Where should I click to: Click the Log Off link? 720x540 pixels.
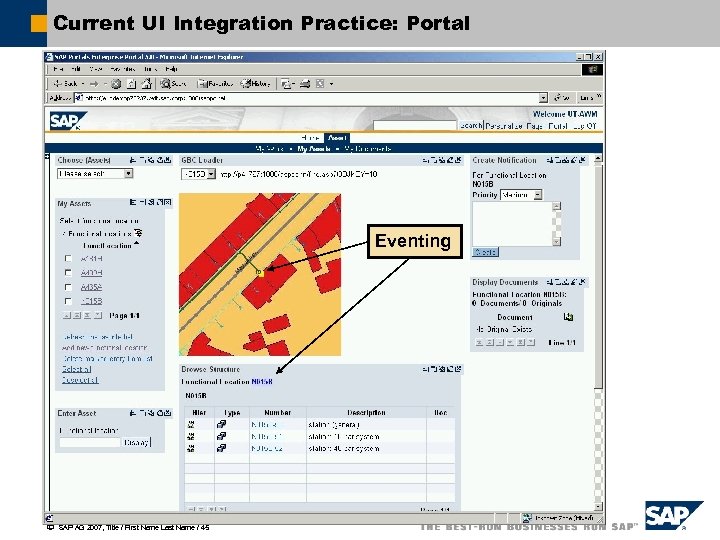tap(585, 125)
